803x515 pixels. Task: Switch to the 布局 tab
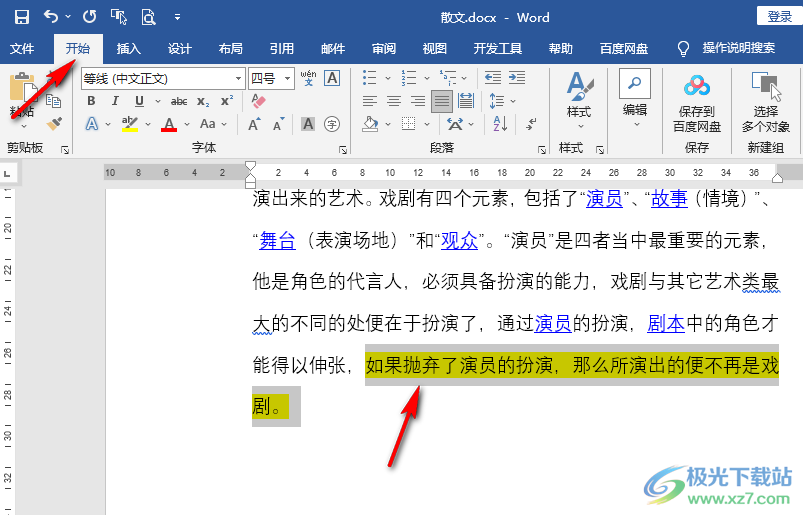coord(230,49)
